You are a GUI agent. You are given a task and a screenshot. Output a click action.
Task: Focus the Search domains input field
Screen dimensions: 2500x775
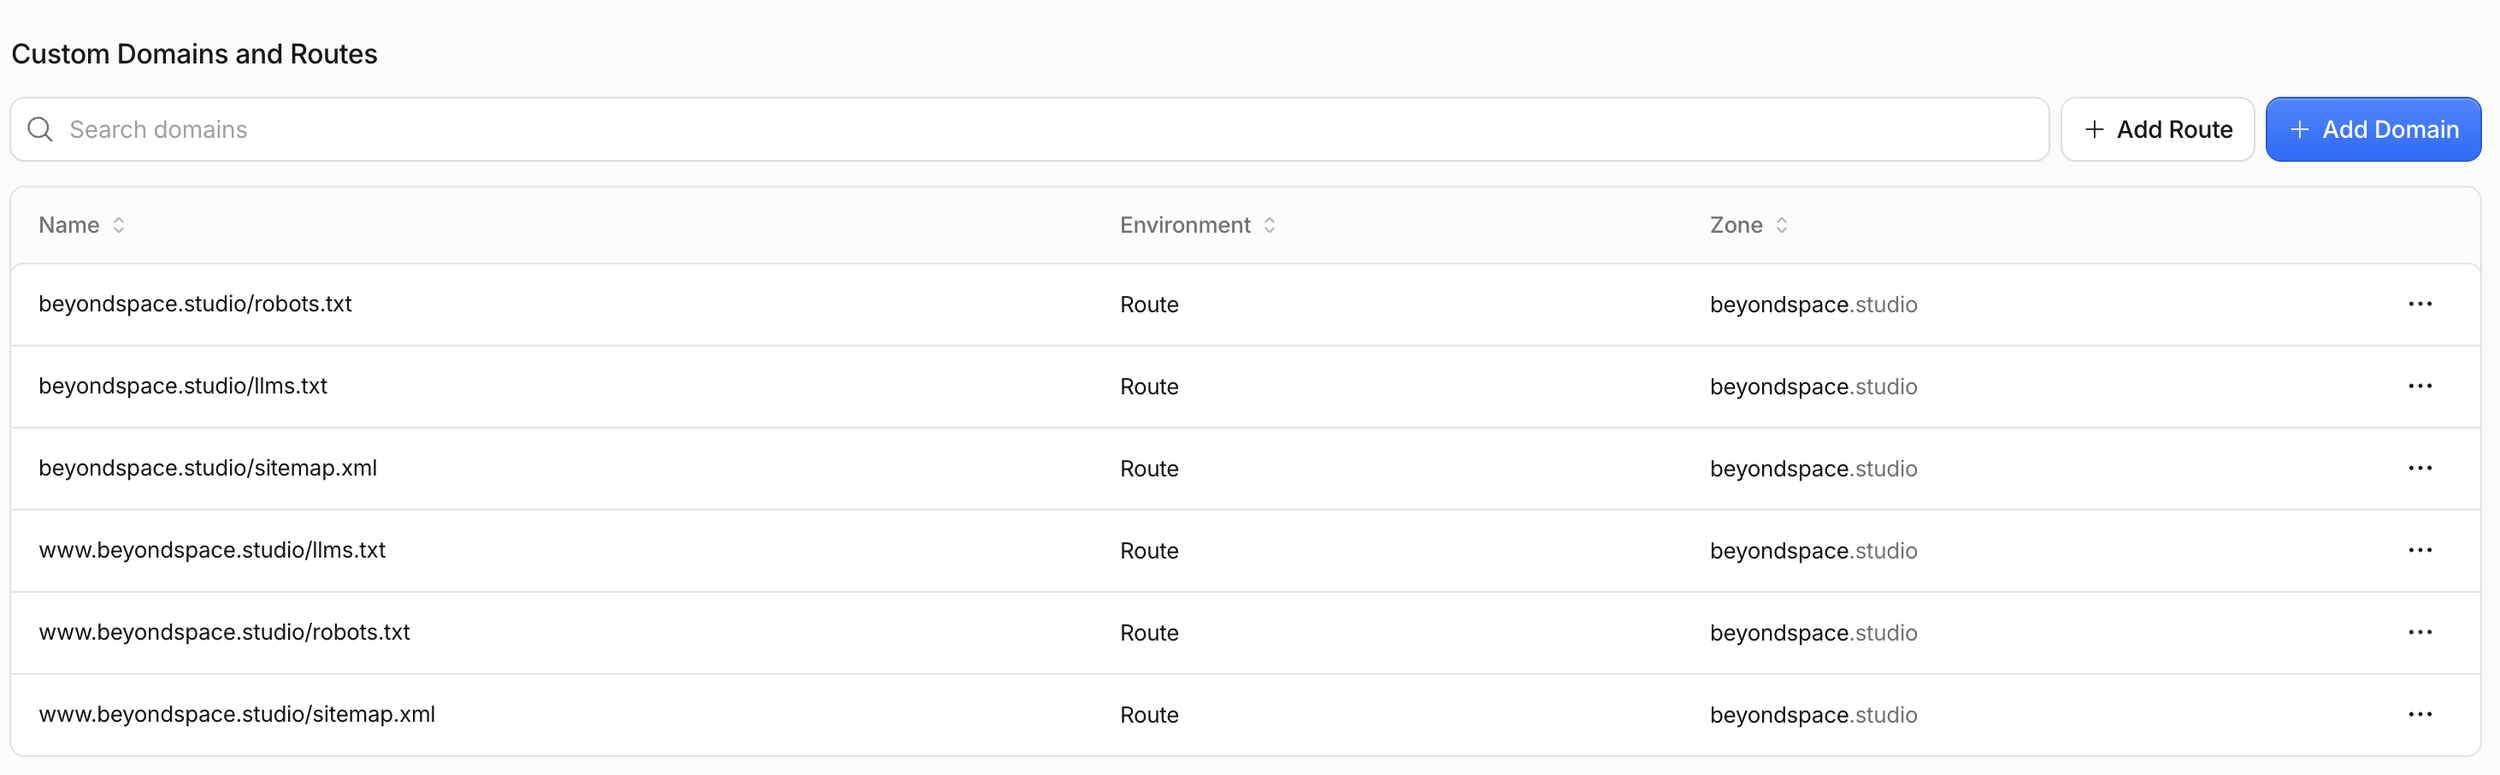pyautogui.click(x=1029, y=129)
